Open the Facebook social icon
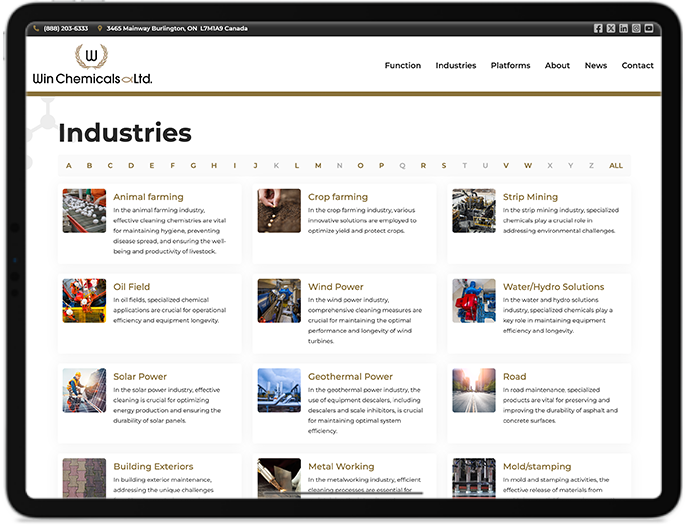 [600, 28]
